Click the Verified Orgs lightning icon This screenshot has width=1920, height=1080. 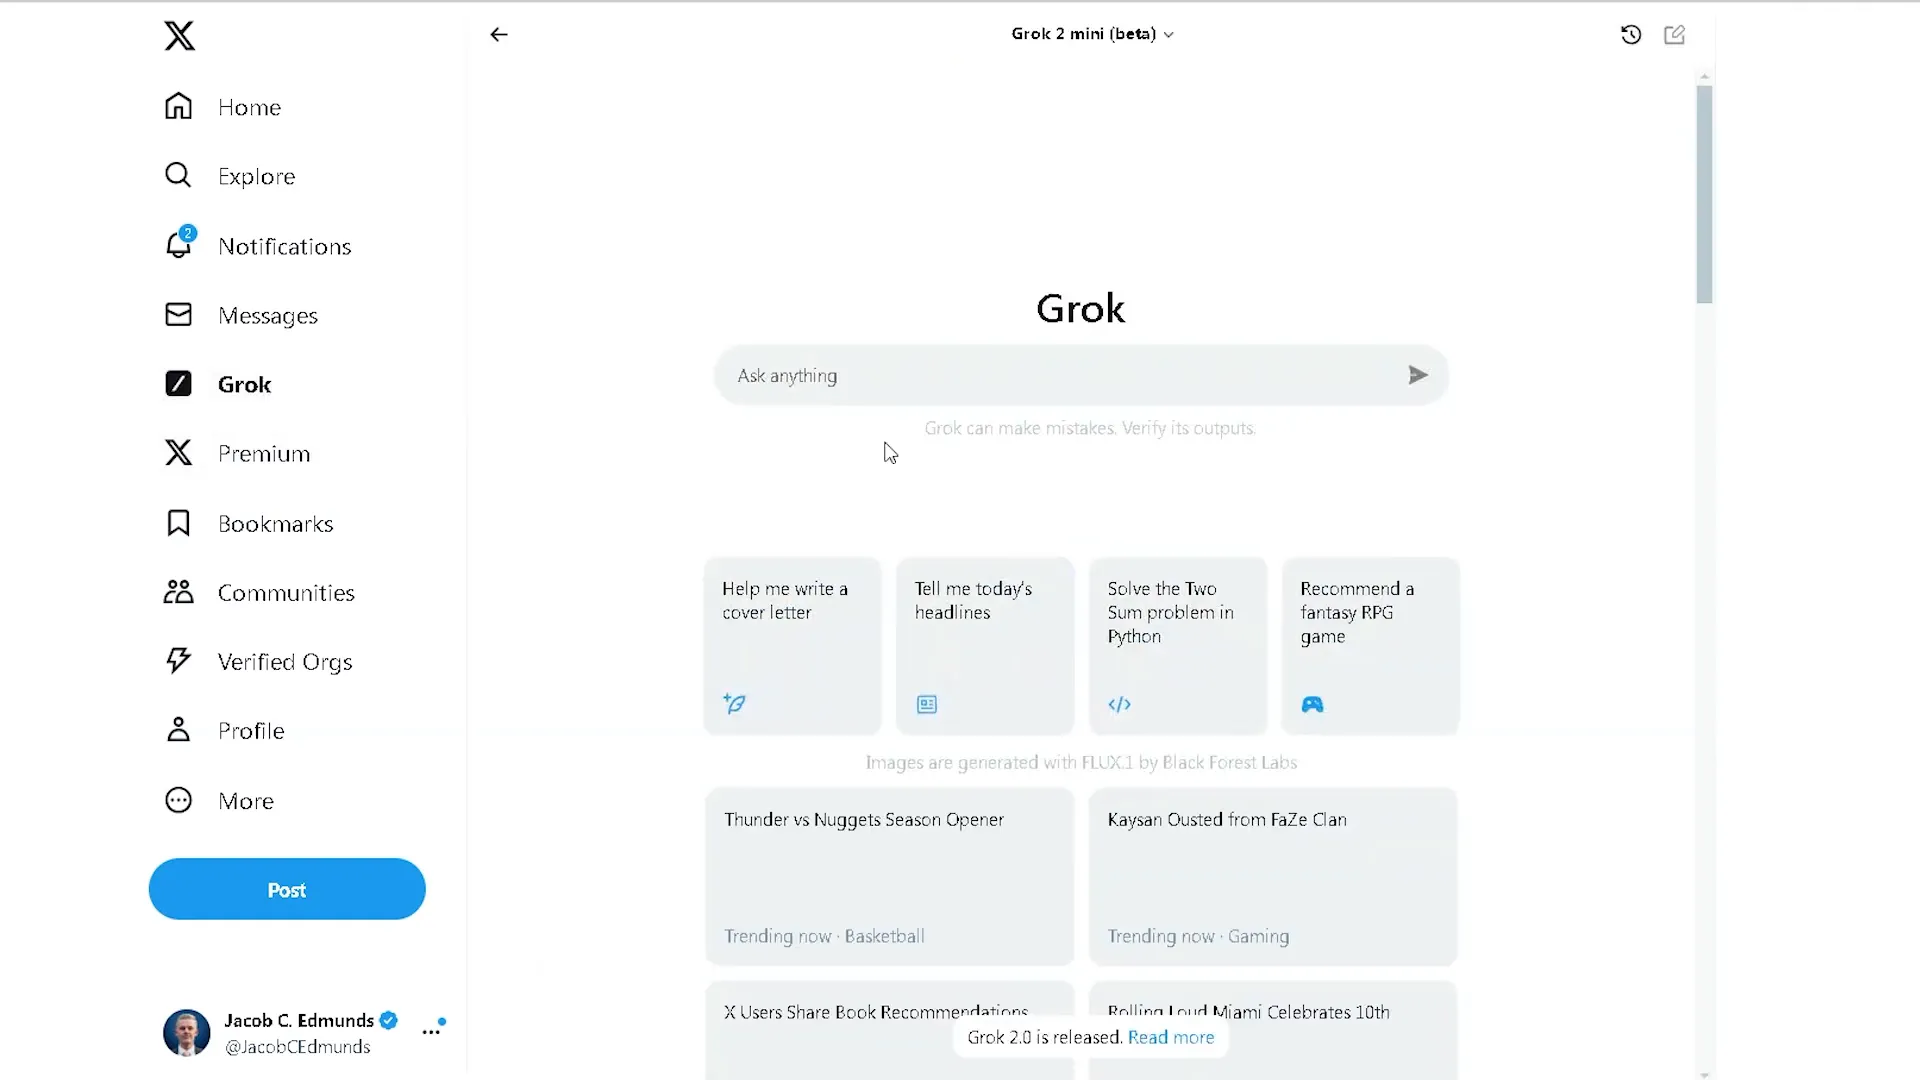pos(178,661)
